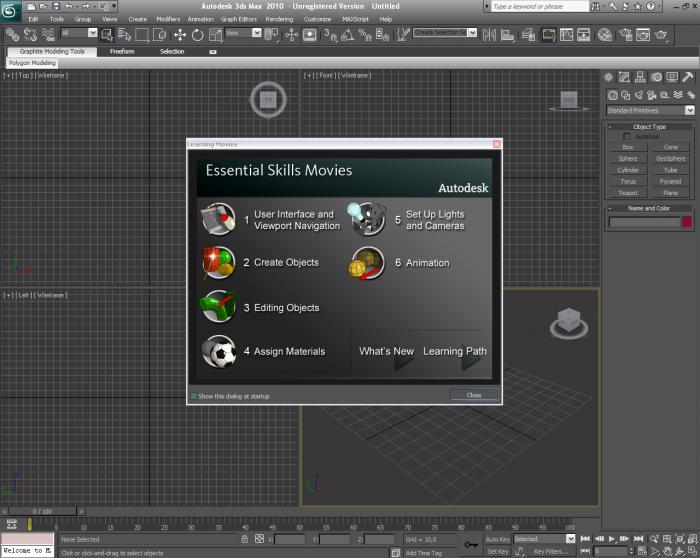Choose Rectangular Selection Region tool

coord(142,34)
